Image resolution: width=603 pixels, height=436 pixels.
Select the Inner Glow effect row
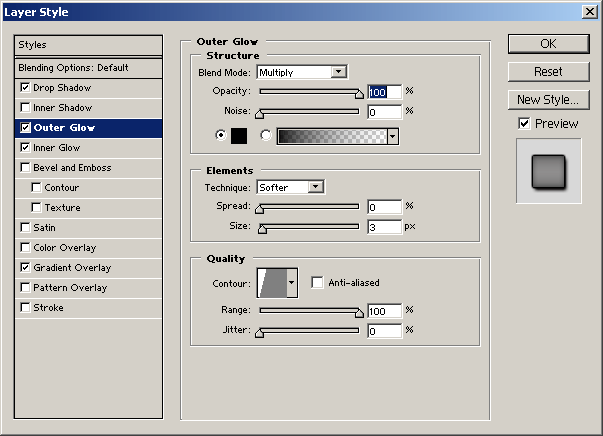[x=88, y=148]
